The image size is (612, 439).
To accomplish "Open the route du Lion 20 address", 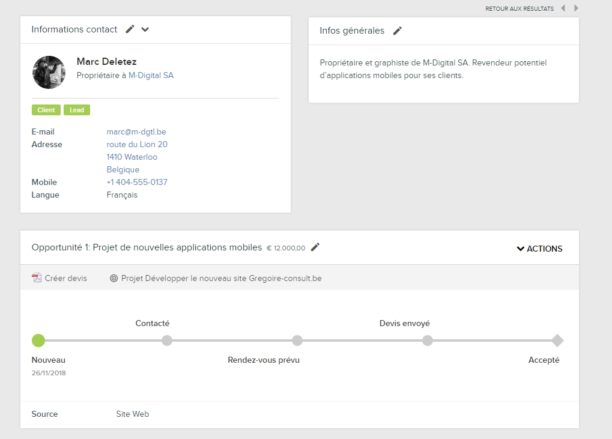I will click(137, 144).
